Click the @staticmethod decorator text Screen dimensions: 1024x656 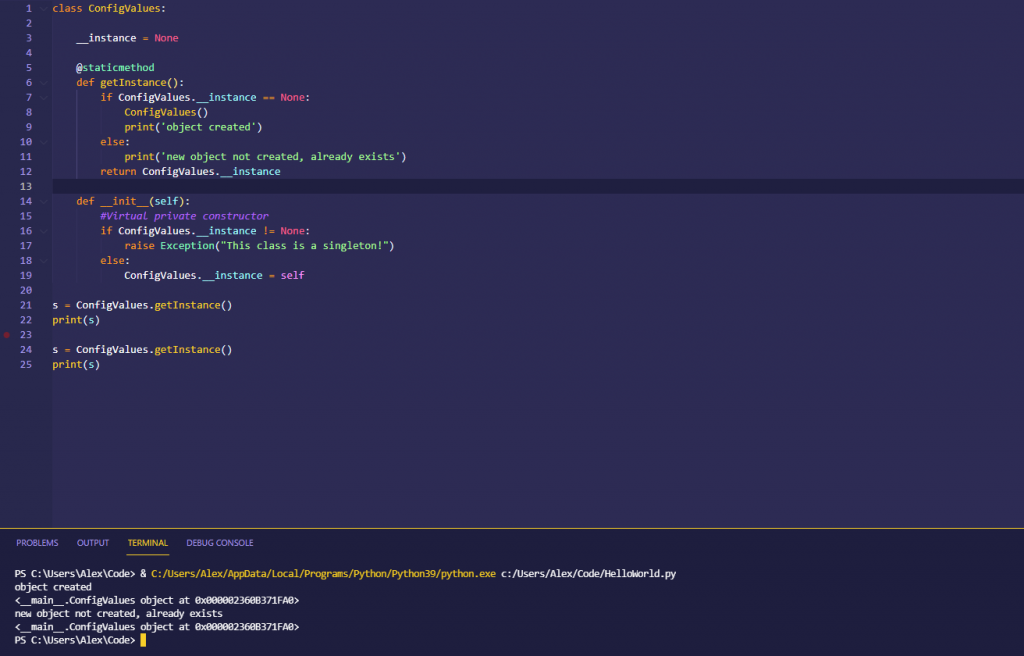tap(116, 67)
